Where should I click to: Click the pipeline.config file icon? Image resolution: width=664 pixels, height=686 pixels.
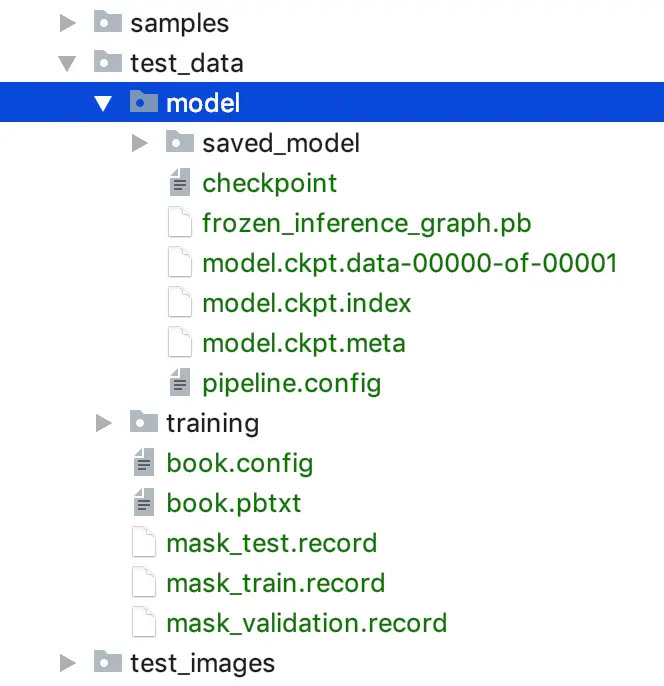(180, 383)
